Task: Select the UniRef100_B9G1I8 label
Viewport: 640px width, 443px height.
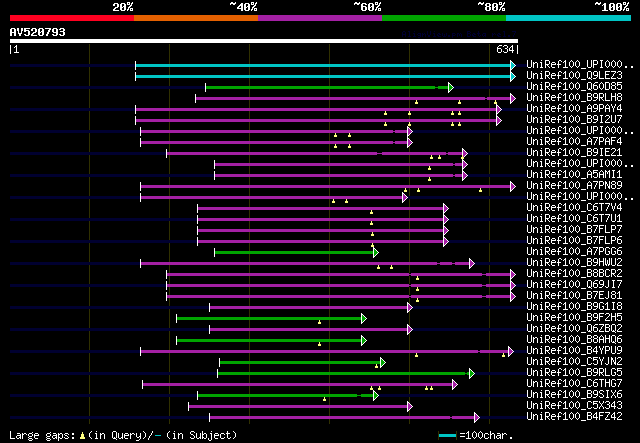Action: pos(574,307)
